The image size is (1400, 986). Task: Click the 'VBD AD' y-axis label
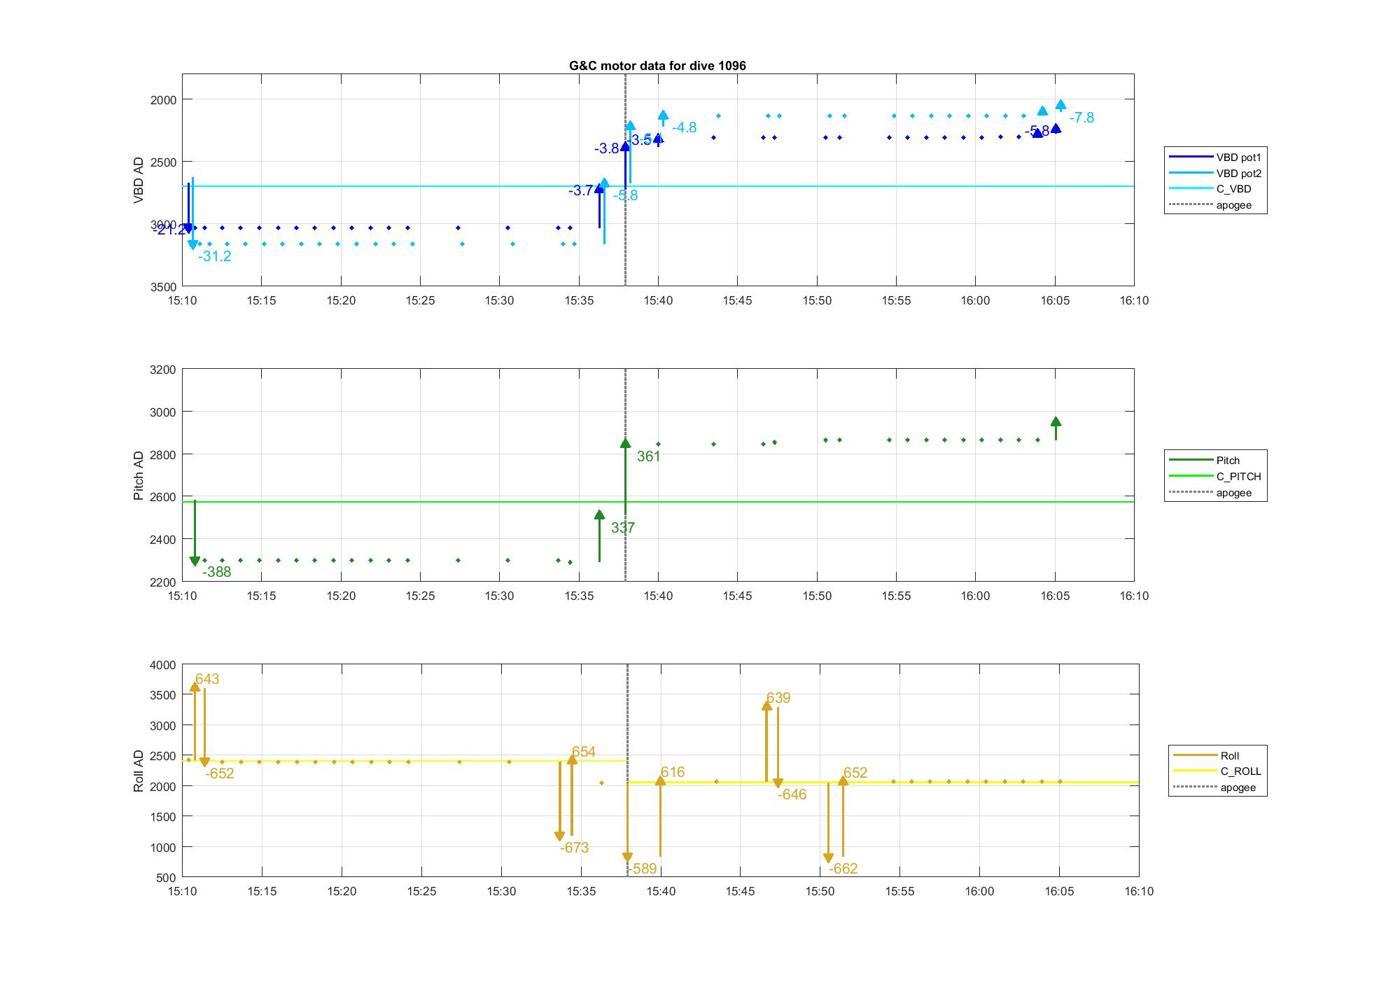pyautogui.click(x=139, y=180)
